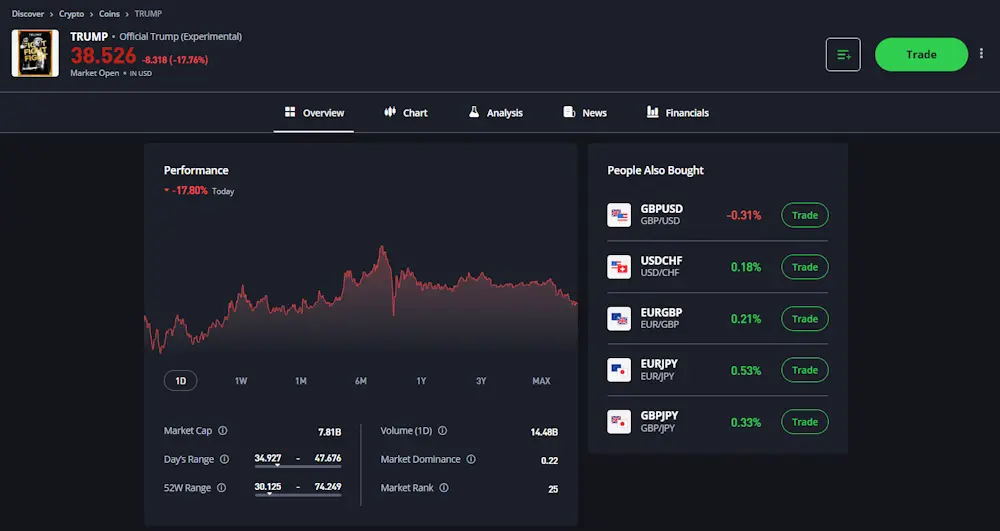Screen dimensions: 1000x531
Task: Open the Financials tab
Action: click(677, 113)
